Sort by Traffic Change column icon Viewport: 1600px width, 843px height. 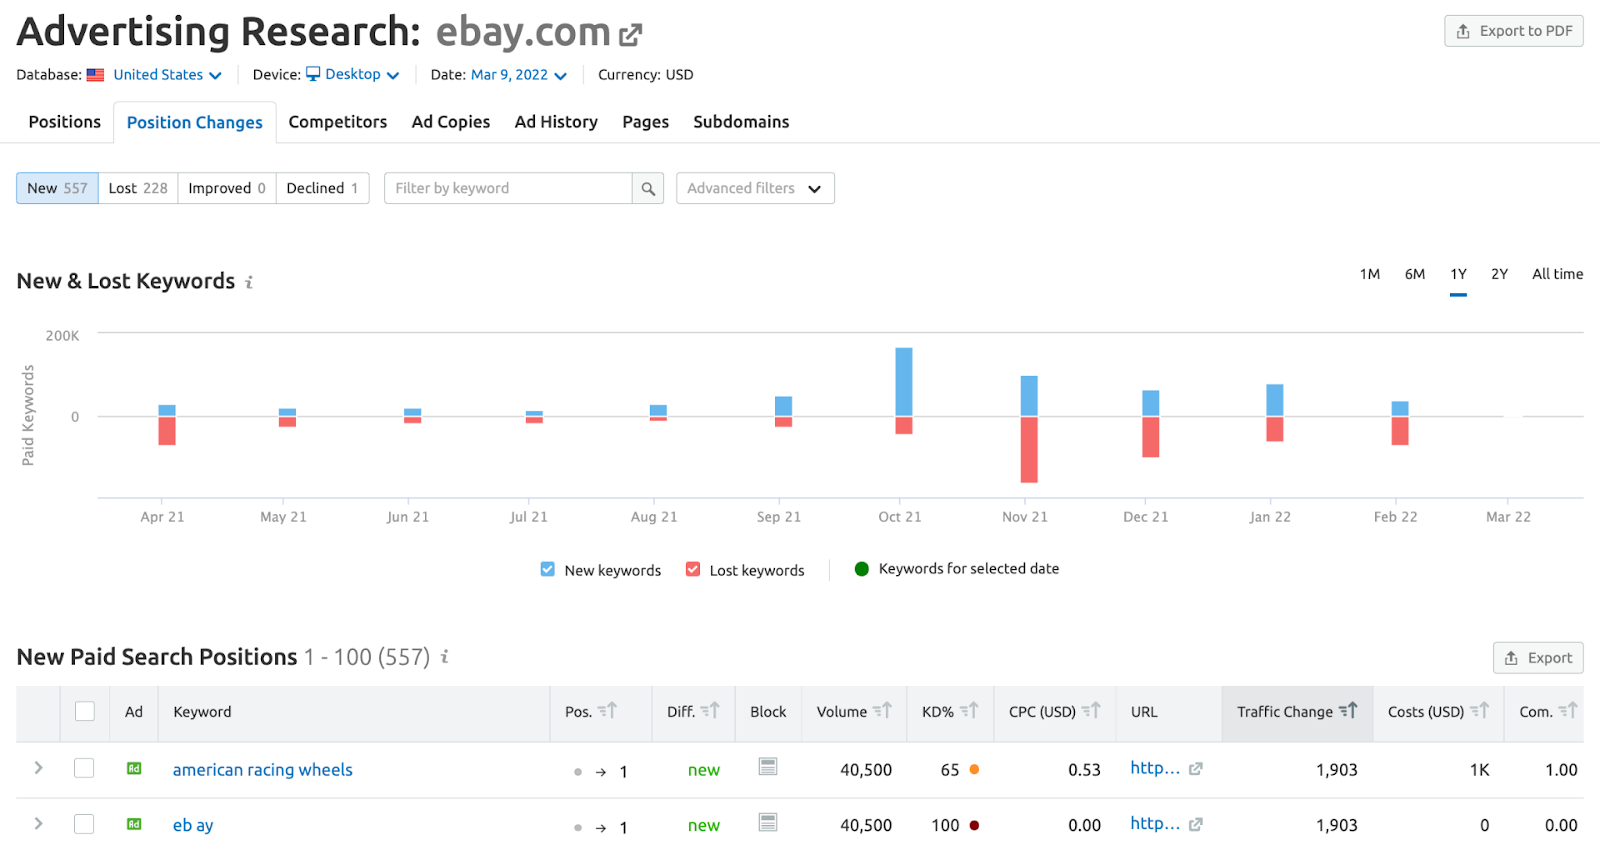(x=1348, y=711)
